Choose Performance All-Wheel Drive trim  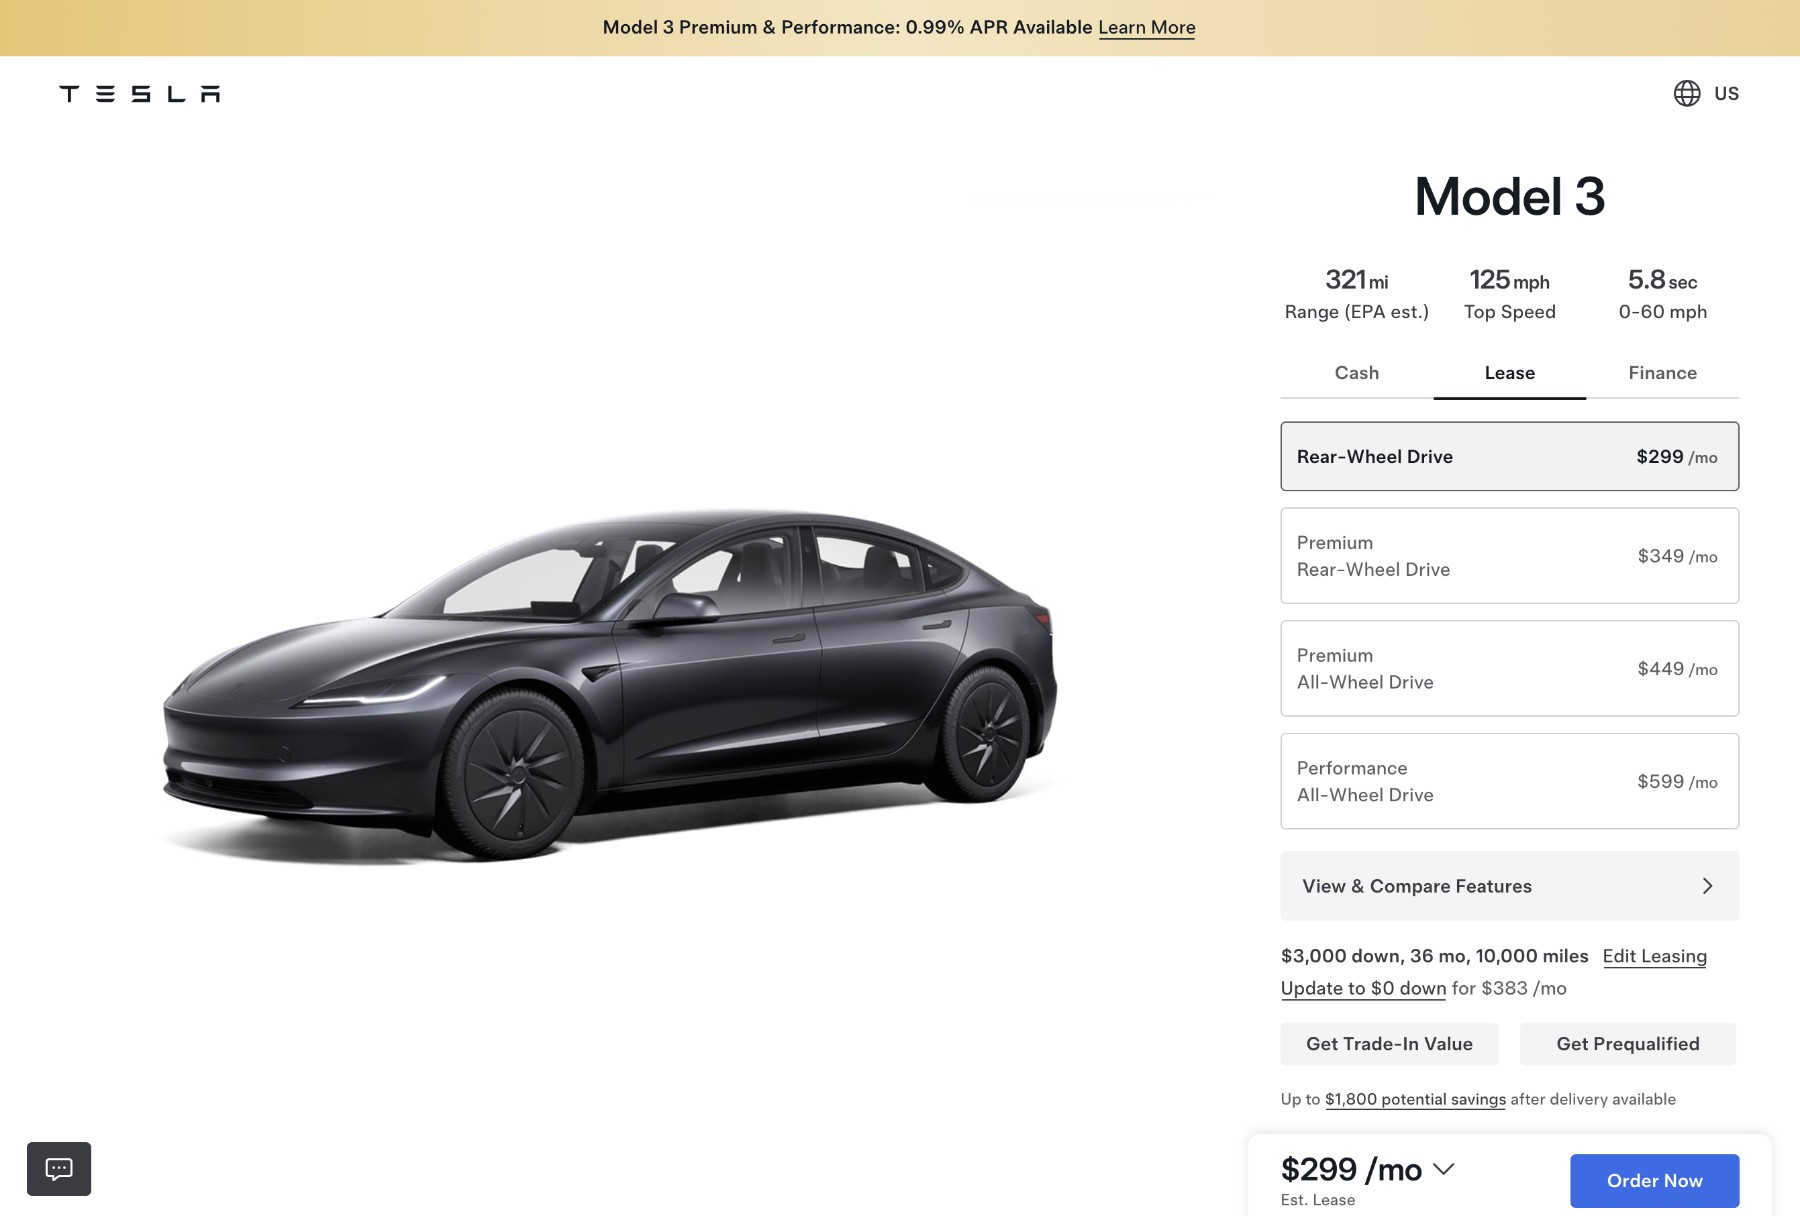click(1509, 781)
